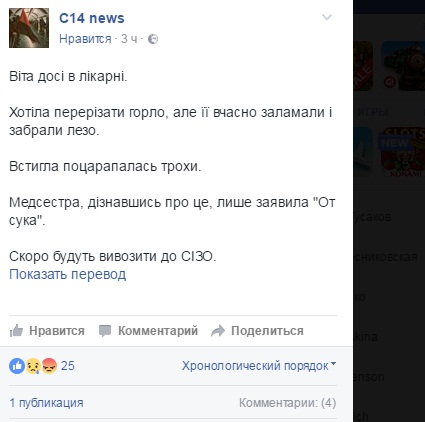This screenshot has width=425, height=422.
Task: Expand the post options chevron
Action: (x=327, y=17)
